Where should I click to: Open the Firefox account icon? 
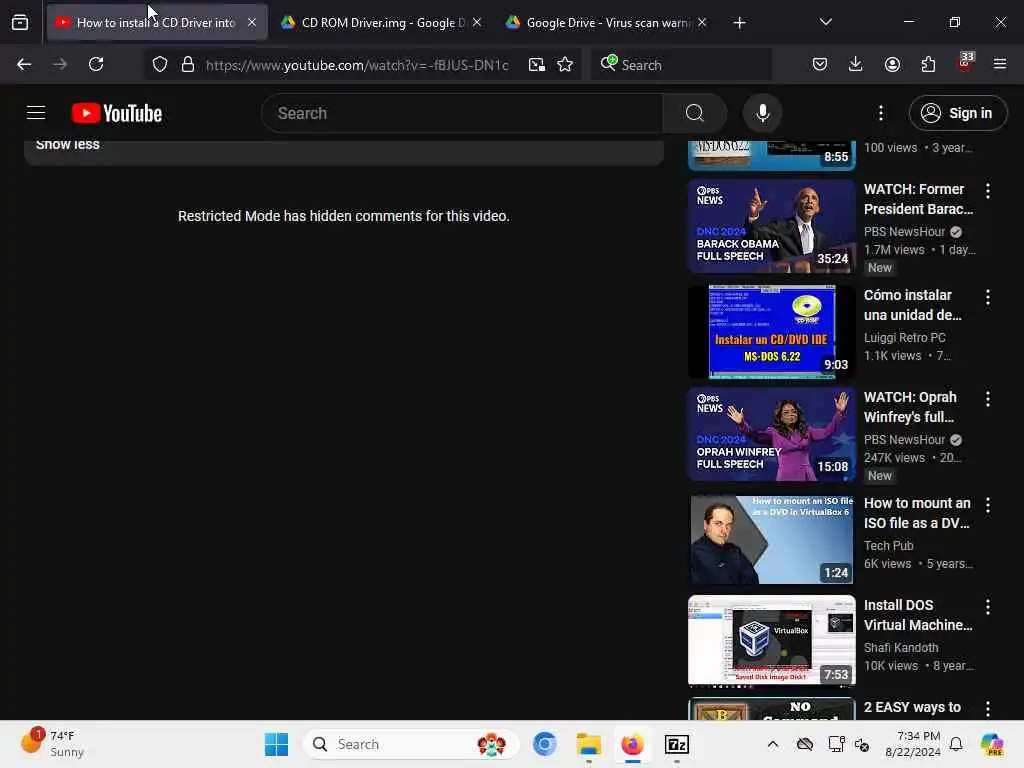click(892, 64)
